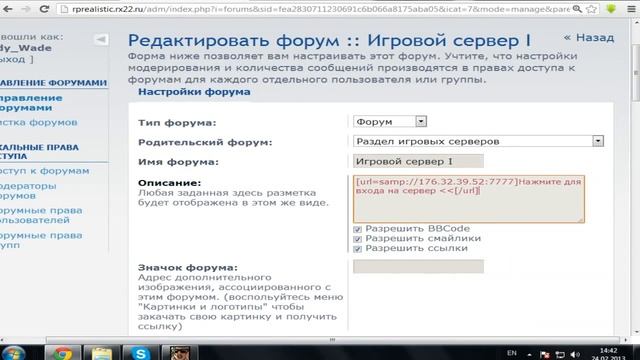Toggle Разрешить смайлики checkbox

(x=358, y=239)
